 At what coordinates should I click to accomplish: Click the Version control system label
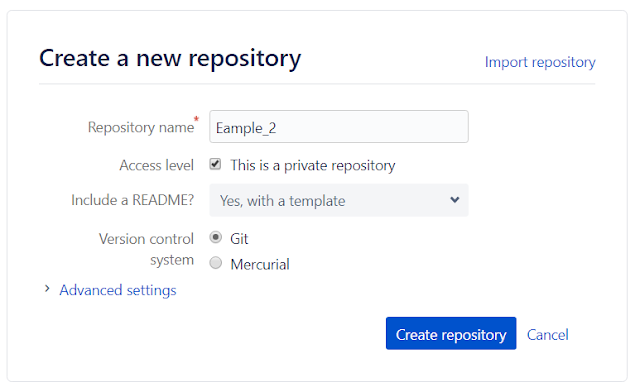[146, 249]
